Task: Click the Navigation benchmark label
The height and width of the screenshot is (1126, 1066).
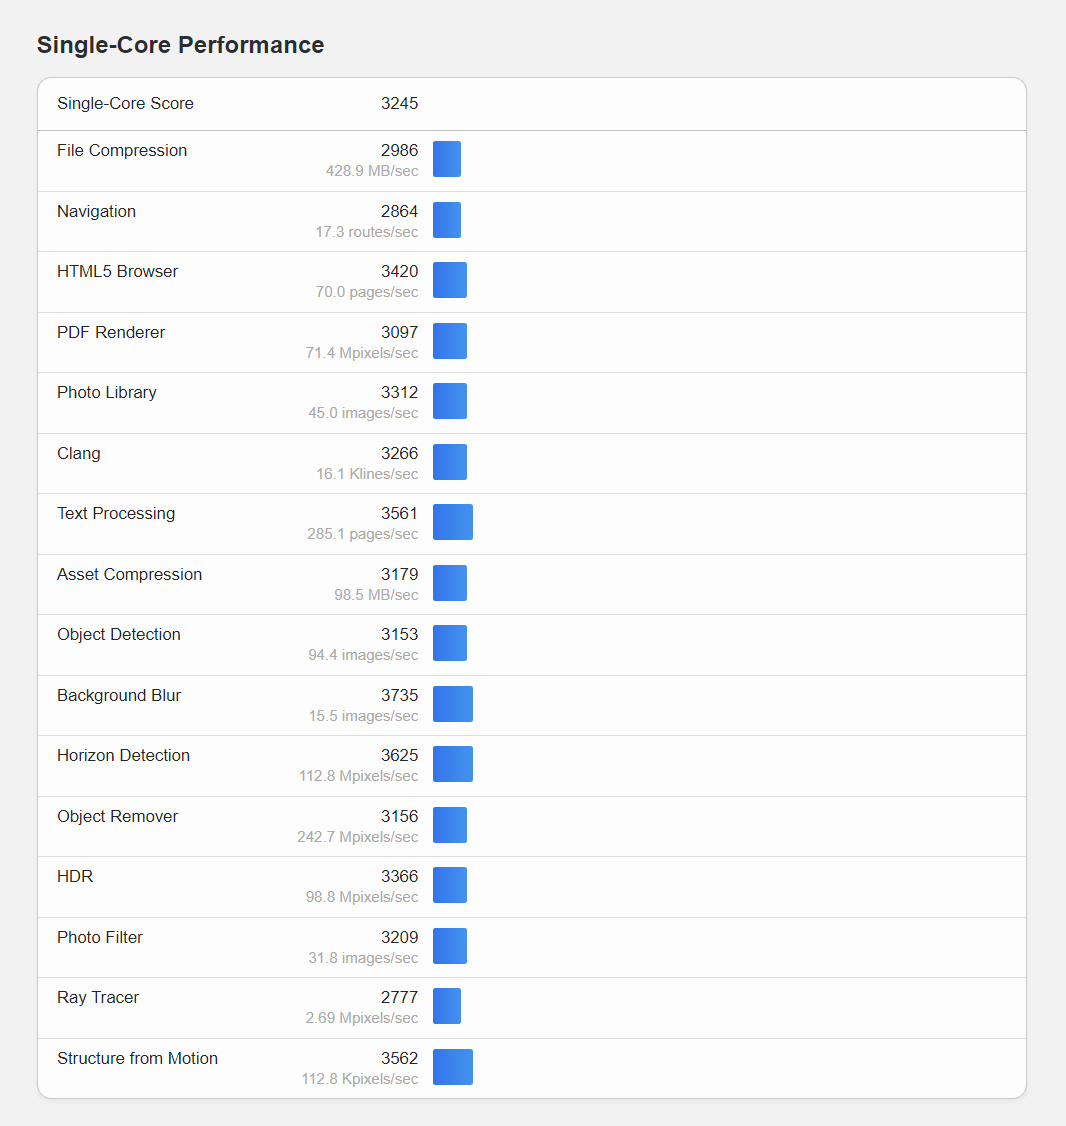Action: (x=96, y=211)
